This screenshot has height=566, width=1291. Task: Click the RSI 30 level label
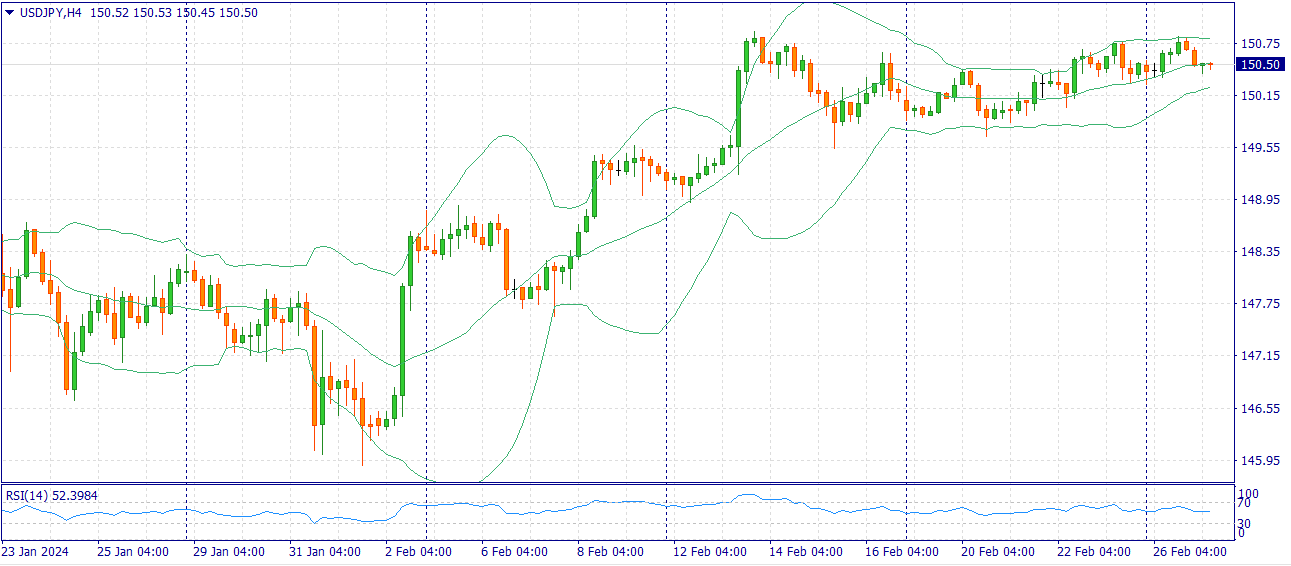1245,523
